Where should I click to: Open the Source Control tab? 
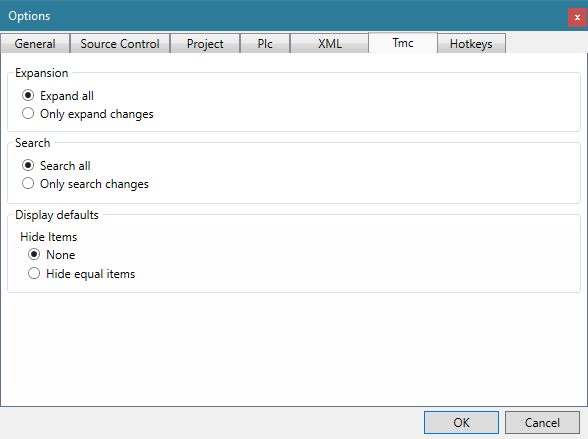120,43
